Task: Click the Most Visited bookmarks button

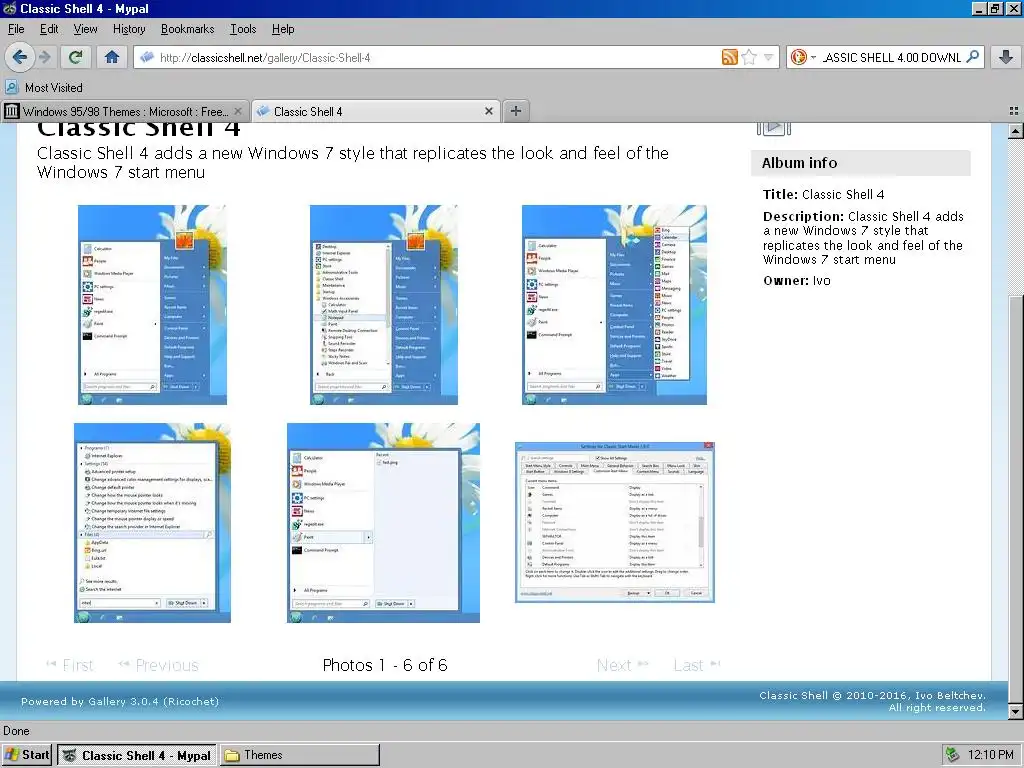Action: [44, 88]
